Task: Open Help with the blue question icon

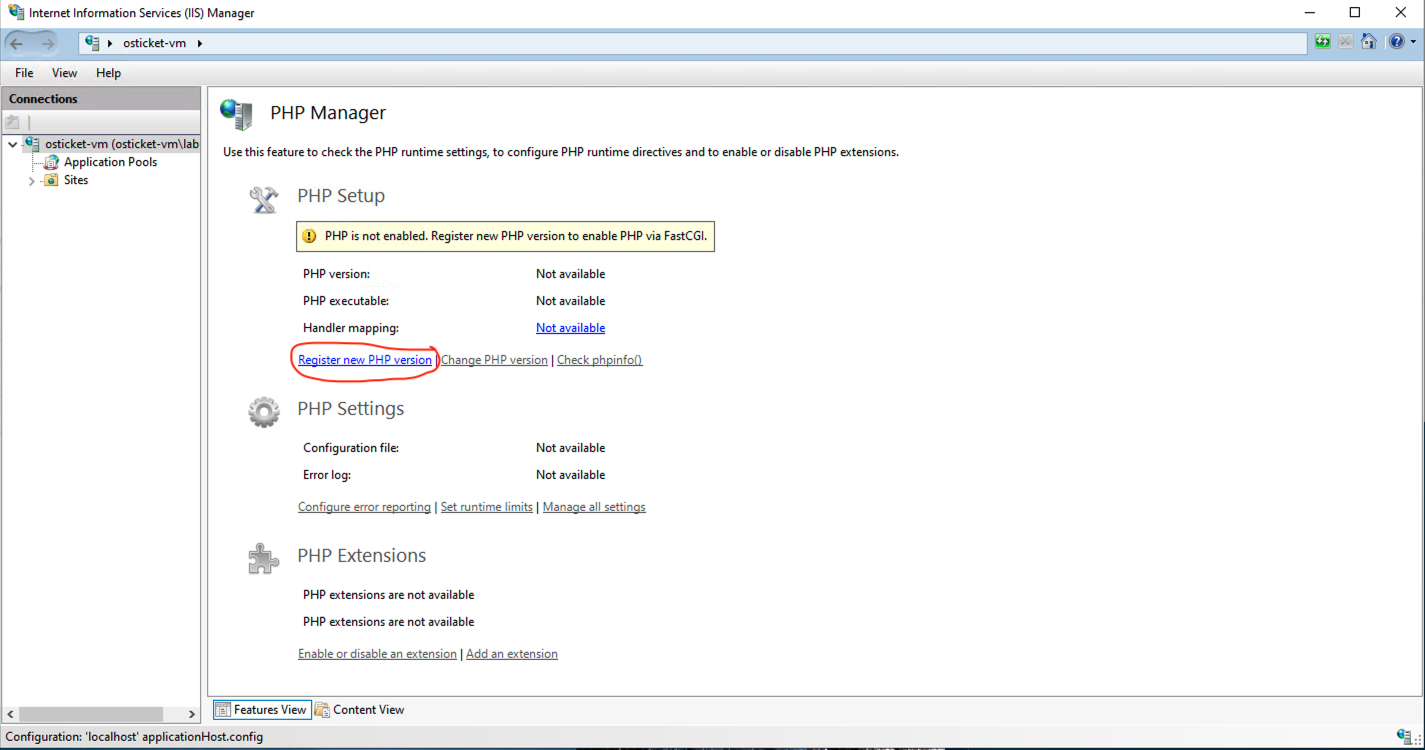Action: [1397, 42]
